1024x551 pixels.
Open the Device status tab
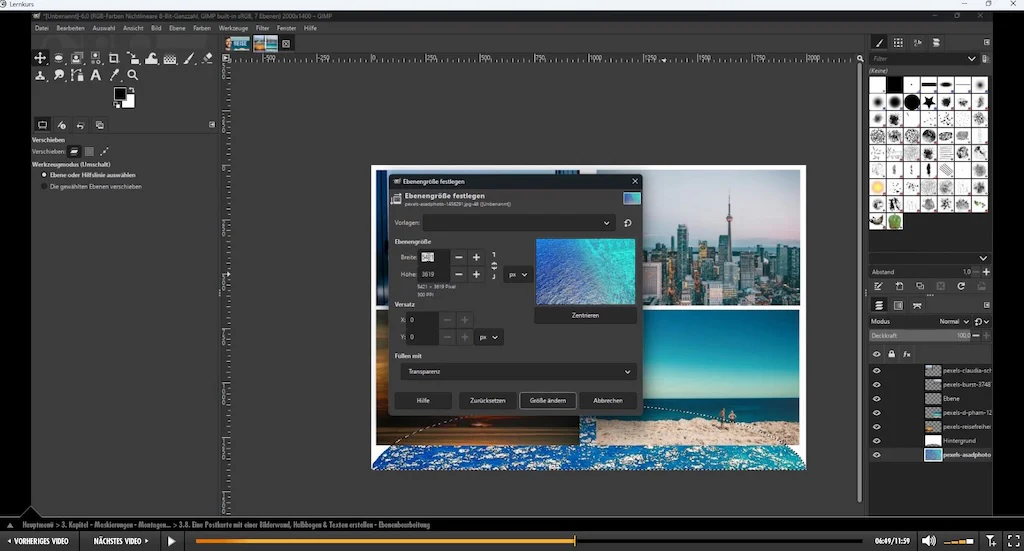(x=61, y=125)
